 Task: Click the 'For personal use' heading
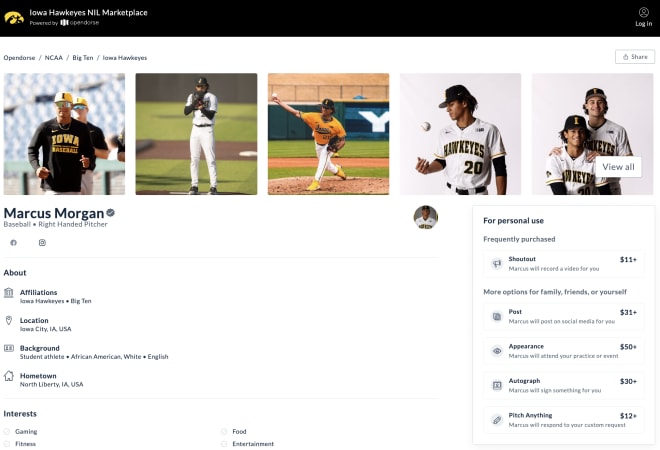coord(514,221)
